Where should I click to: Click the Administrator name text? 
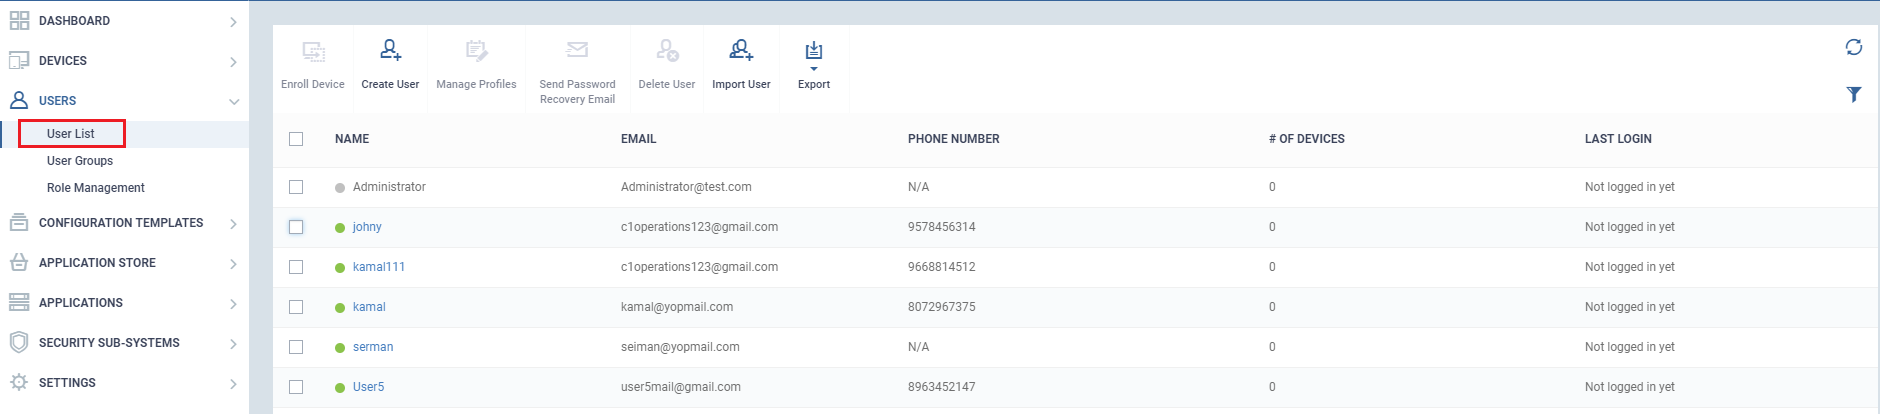[x=389, y=187]
